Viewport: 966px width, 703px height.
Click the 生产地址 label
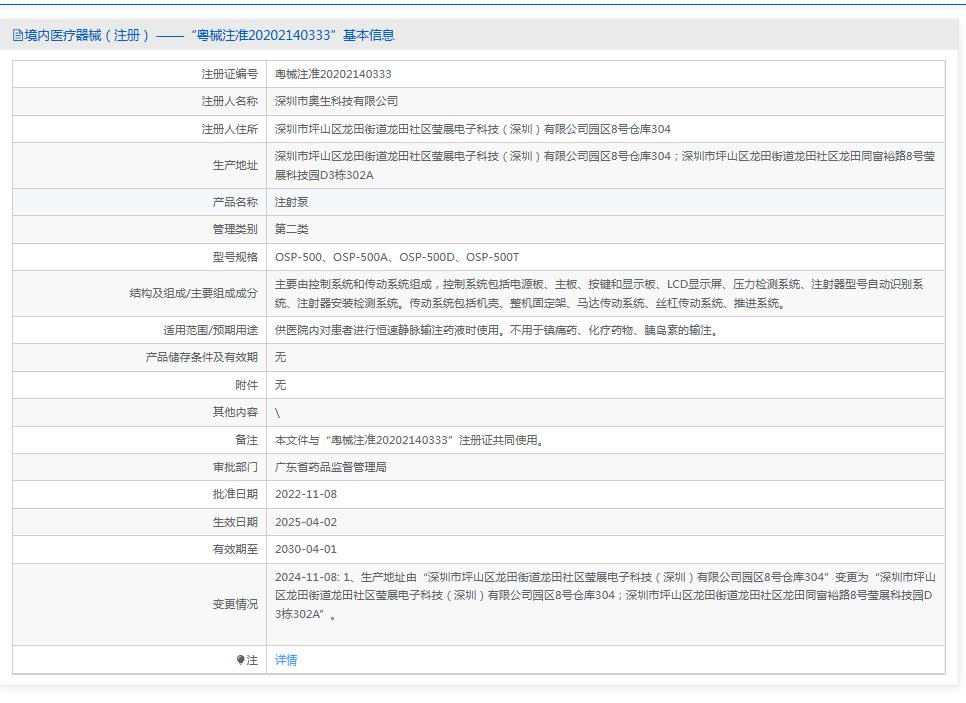[235, 165]
